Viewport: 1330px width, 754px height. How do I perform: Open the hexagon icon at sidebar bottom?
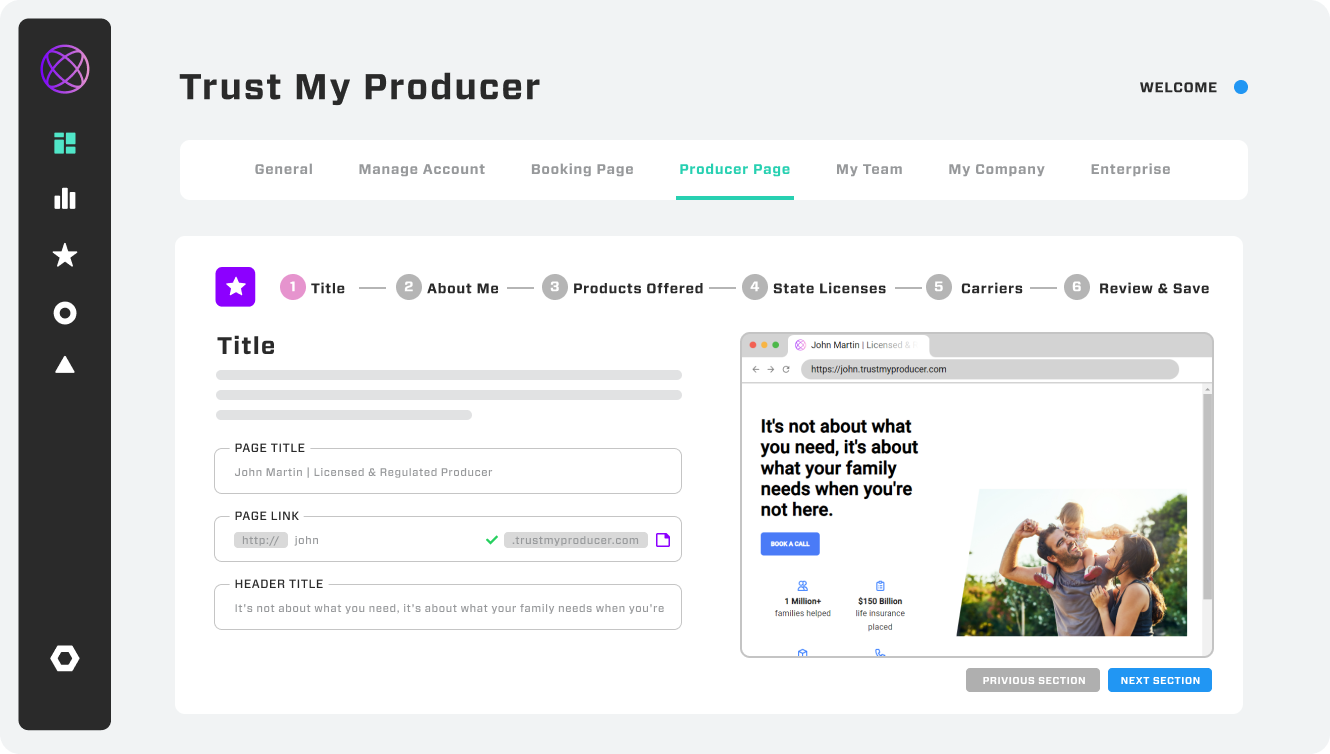(x=65, y=658)
